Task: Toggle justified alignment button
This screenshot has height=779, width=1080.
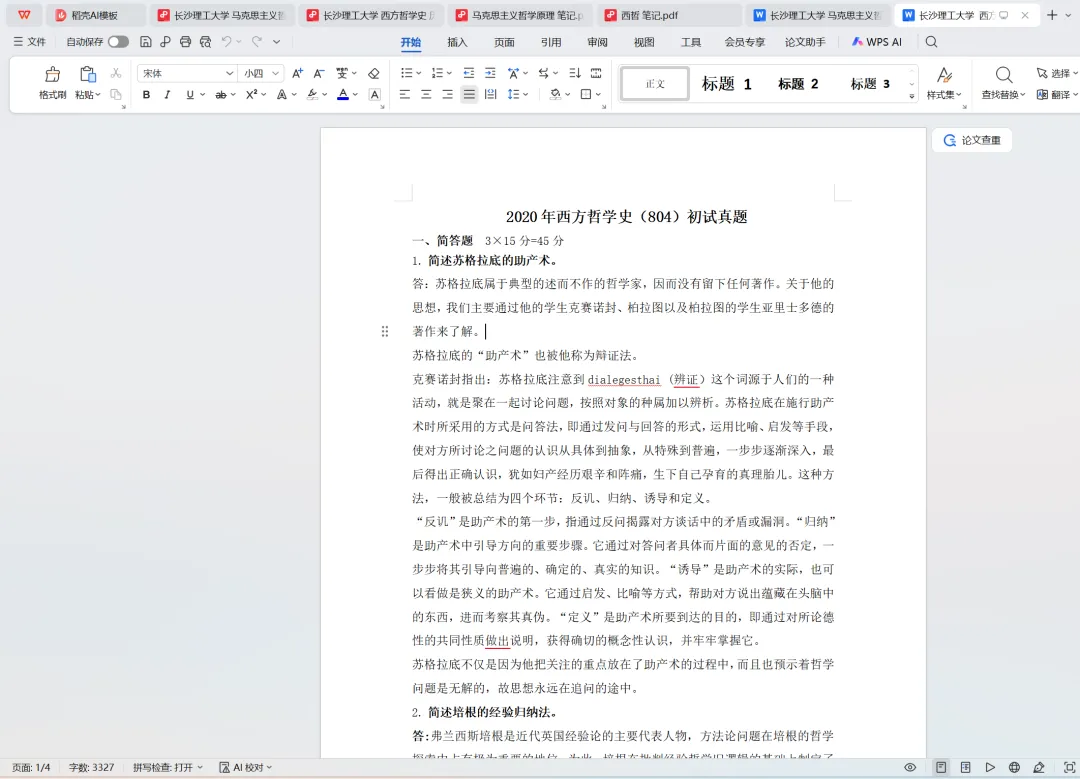Action: tap(469, 94)
